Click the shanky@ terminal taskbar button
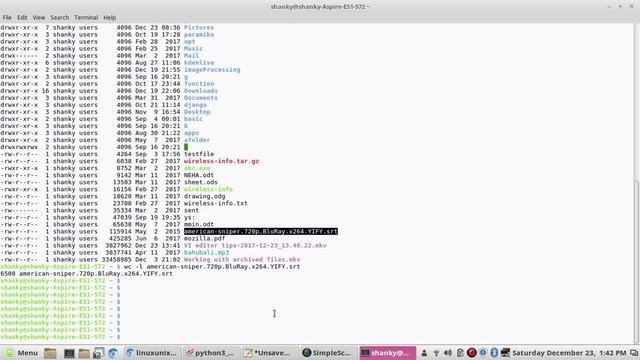640x360 pixels. (387, 353)
